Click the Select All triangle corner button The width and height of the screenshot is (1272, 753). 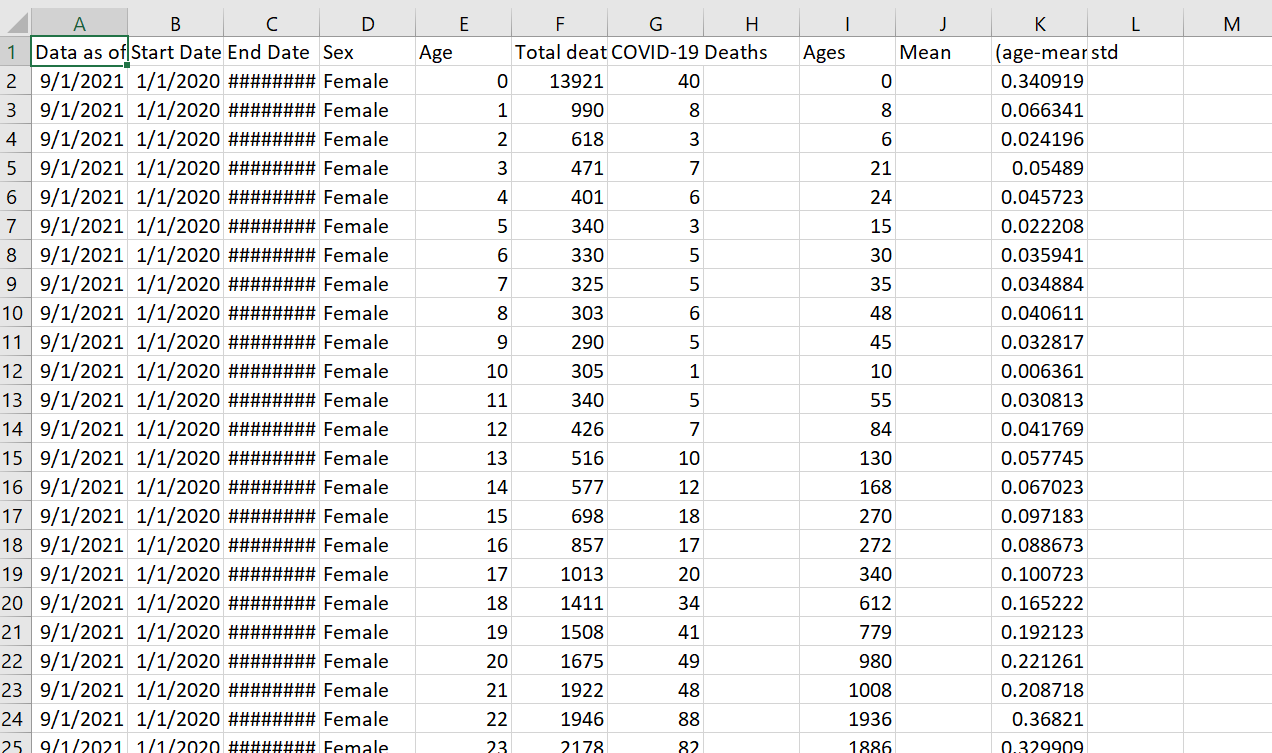point(14,22)
